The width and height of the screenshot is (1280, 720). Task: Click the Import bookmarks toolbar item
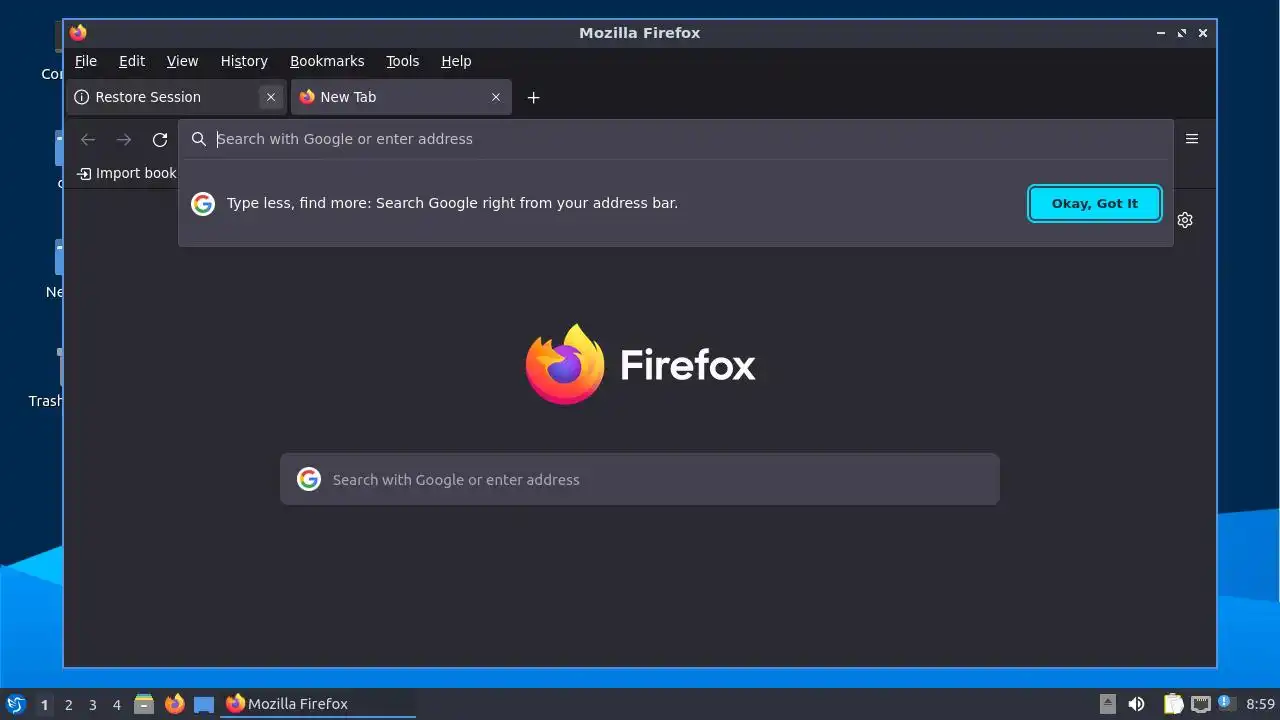(x=127, y=173)
